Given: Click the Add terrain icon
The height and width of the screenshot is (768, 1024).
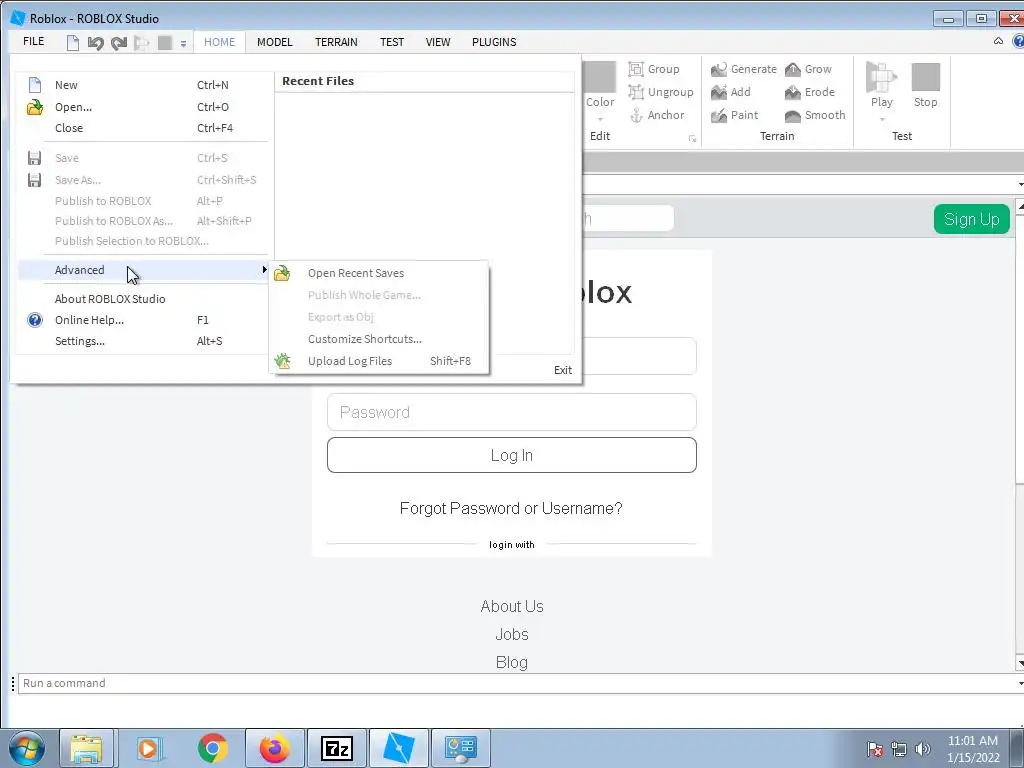Looking at the screenshot, I should [719, 92].
